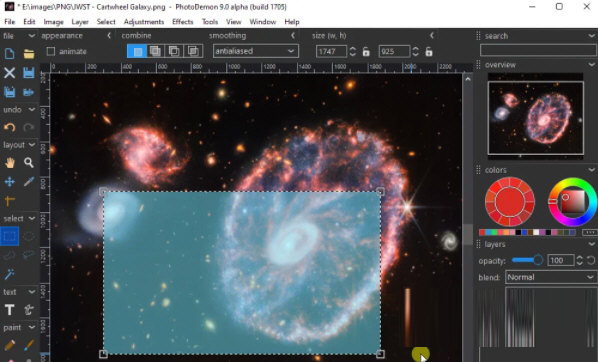Open the smoothing antialiased dropdown

click(x=256, y=51)
